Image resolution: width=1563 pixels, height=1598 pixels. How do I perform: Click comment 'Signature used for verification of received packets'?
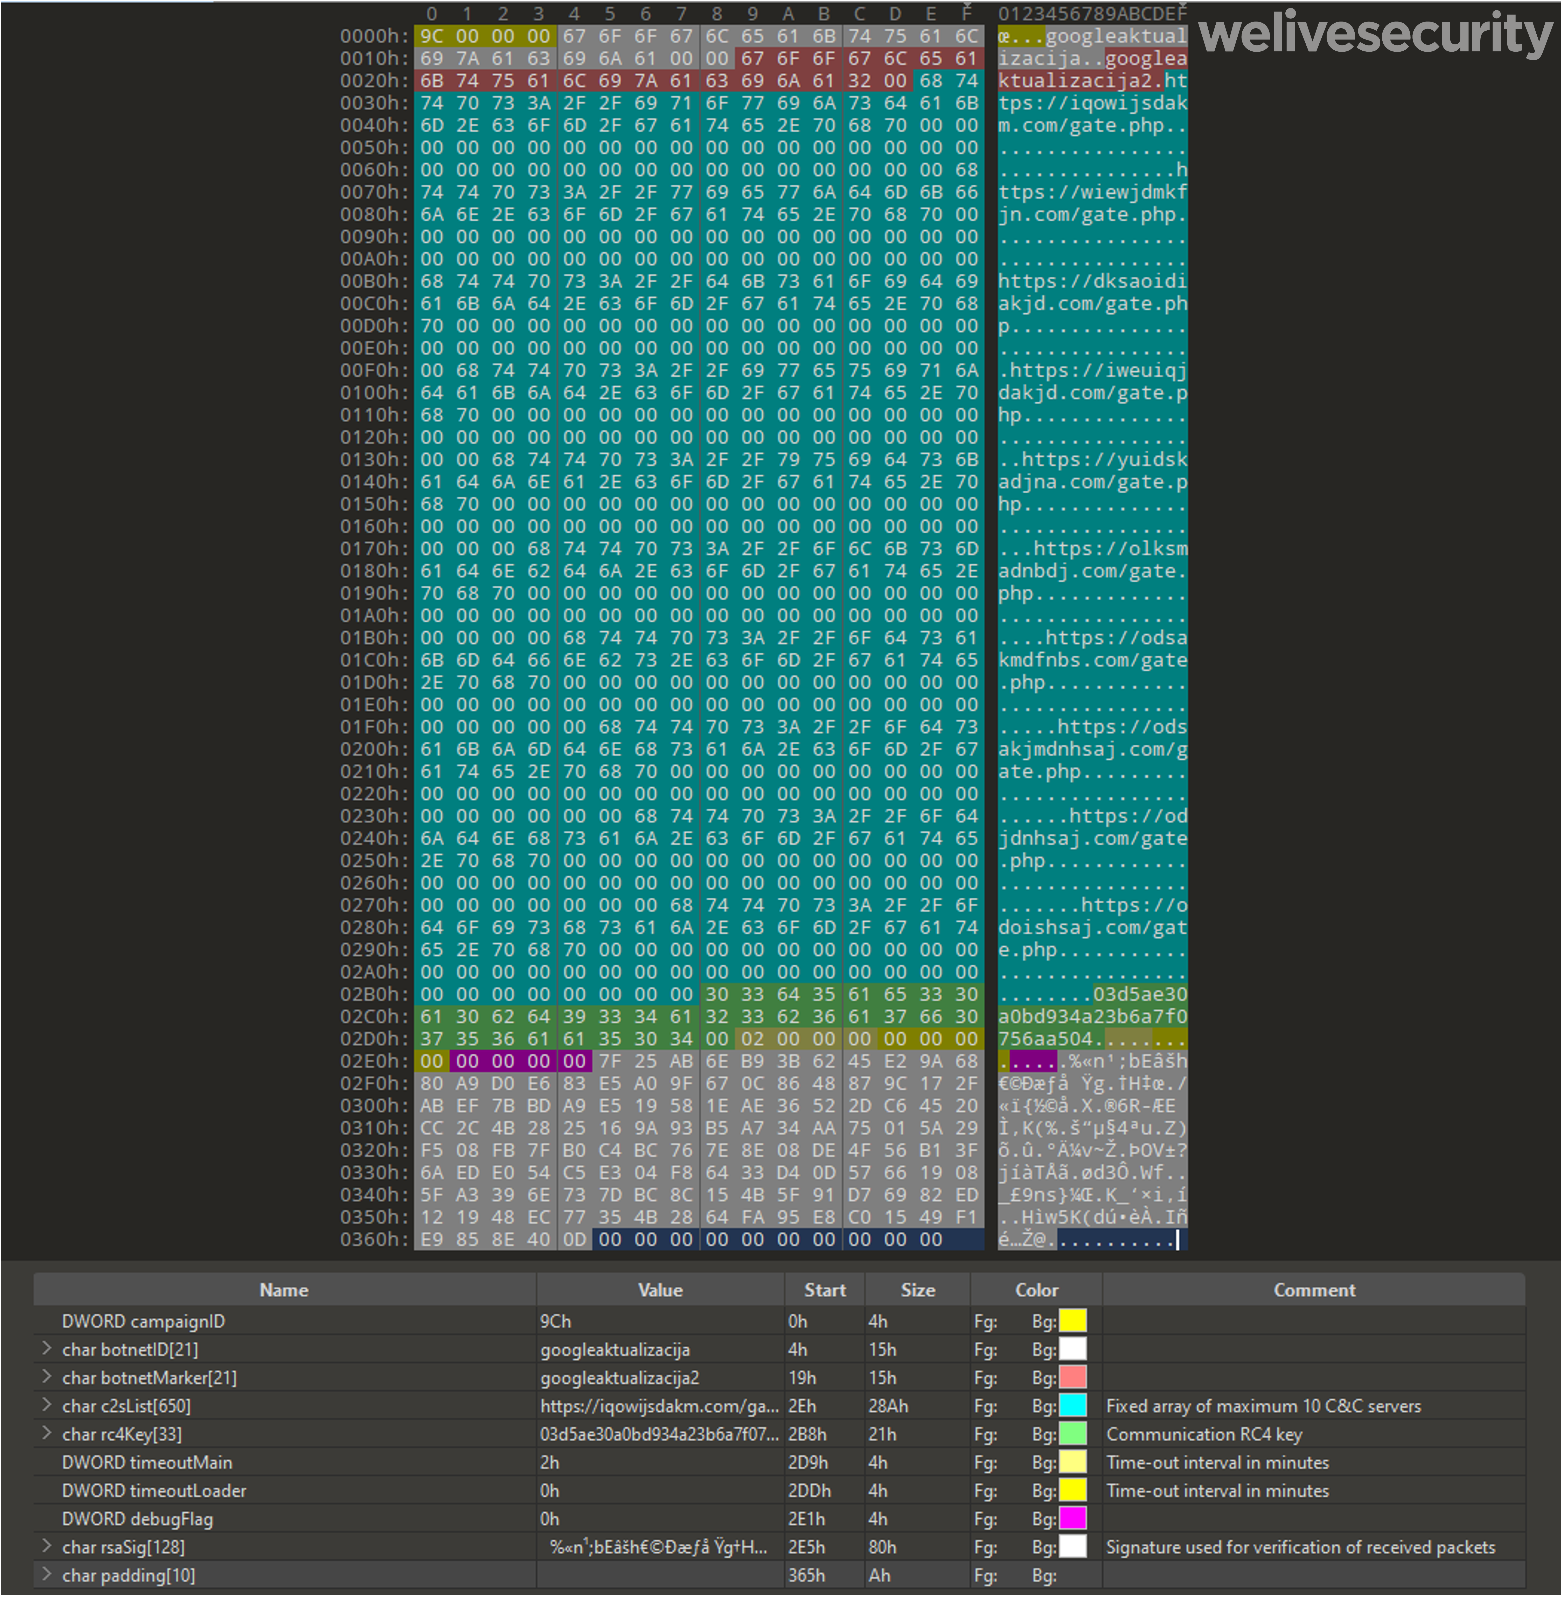1300,1546
